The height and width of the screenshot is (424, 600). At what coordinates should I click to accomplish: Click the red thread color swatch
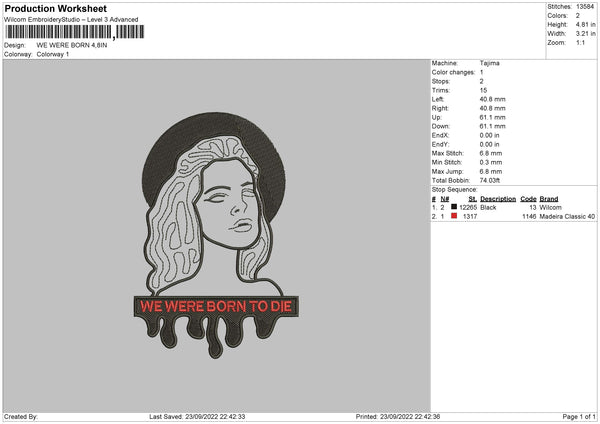click(x=454, y=216)
